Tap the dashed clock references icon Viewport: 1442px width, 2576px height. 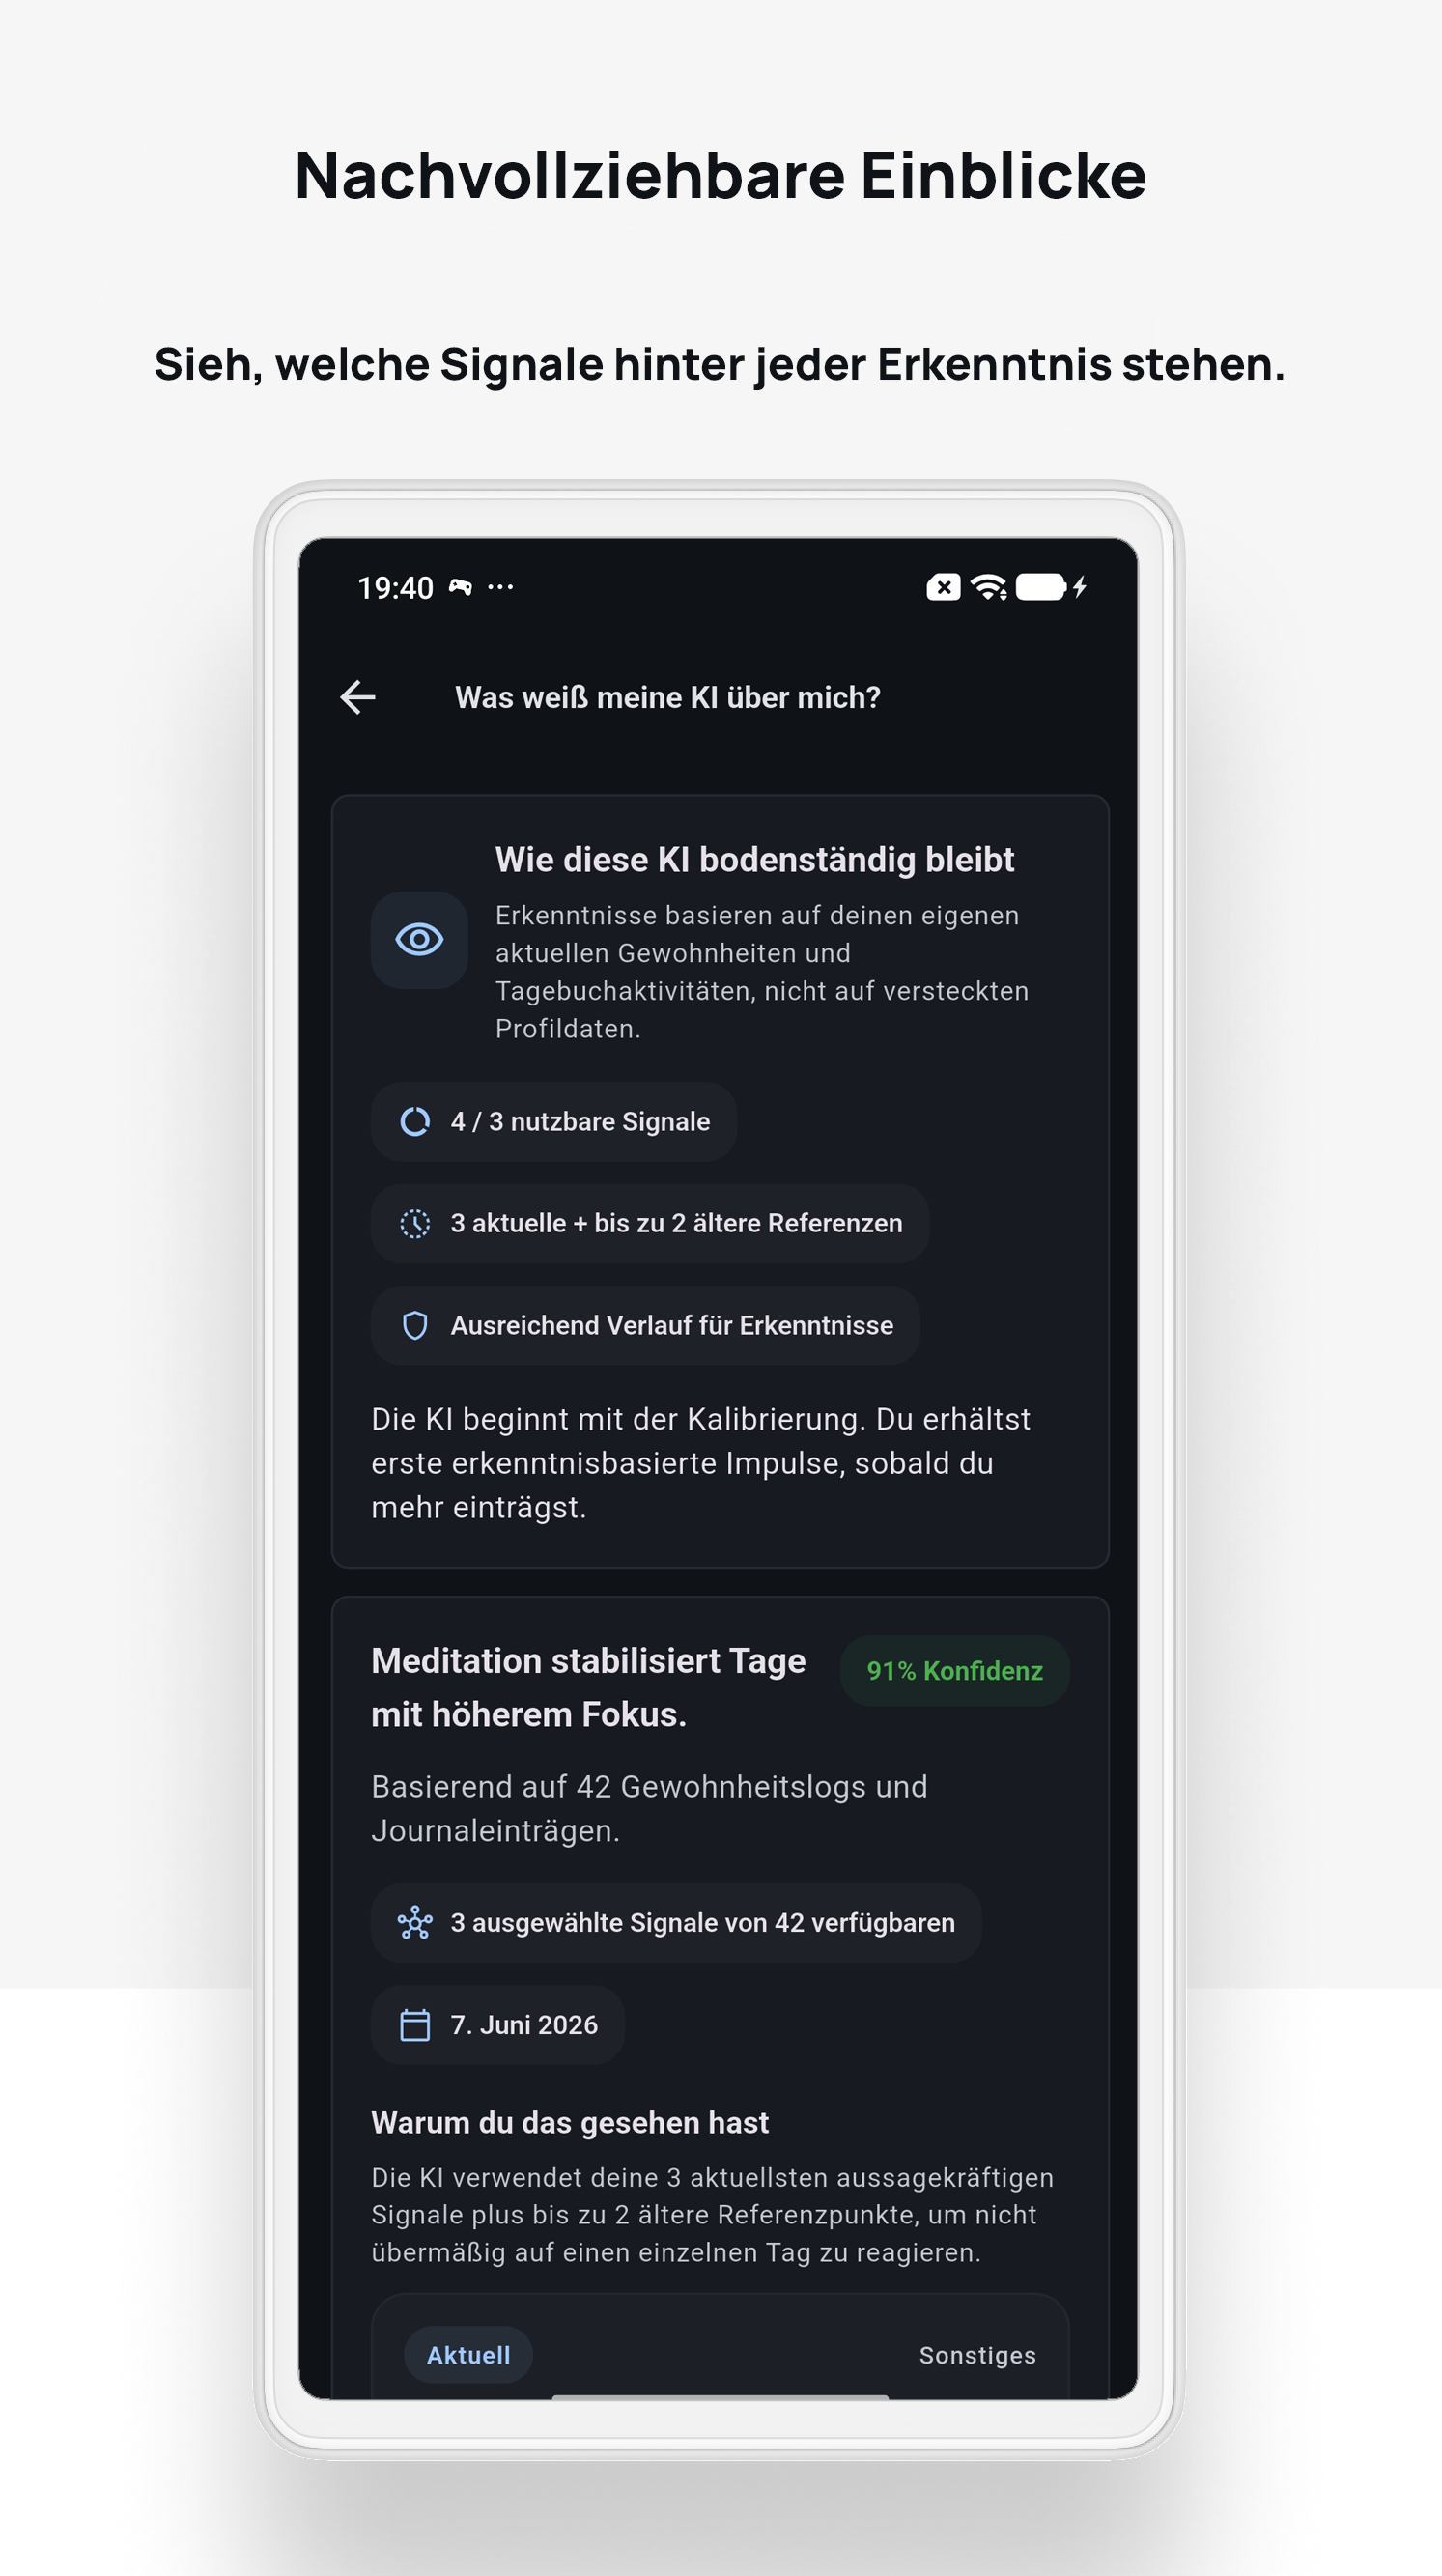[415, 1224]
